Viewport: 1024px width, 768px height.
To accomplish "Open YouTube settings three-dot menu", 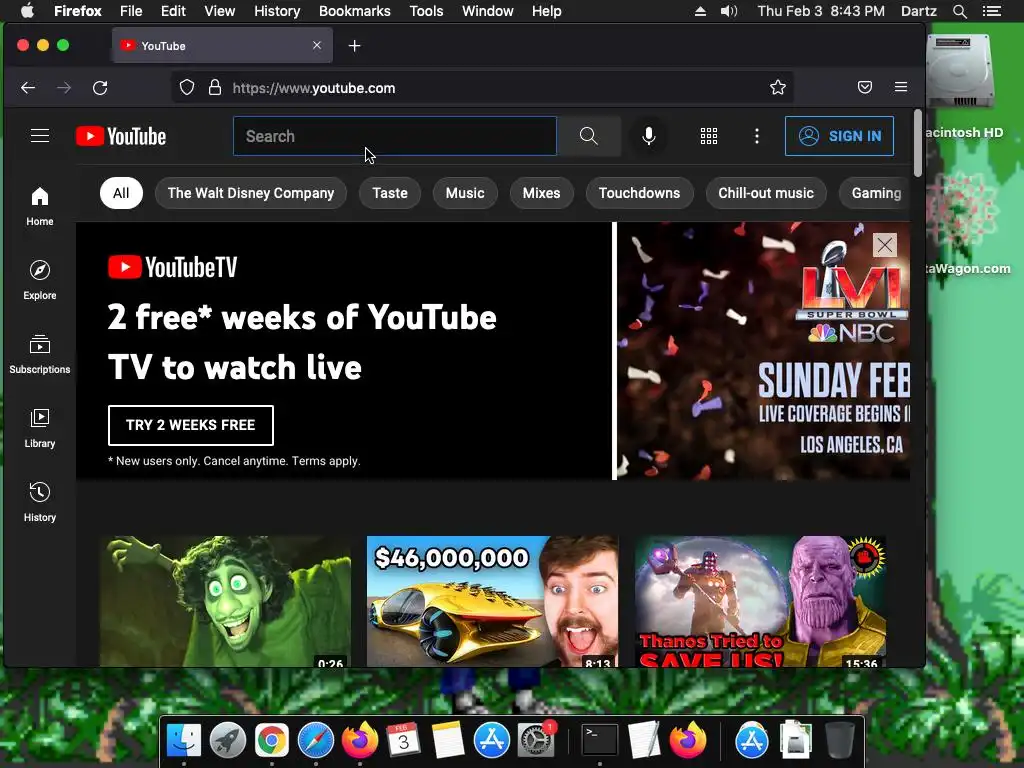I will tap(756, 136).
